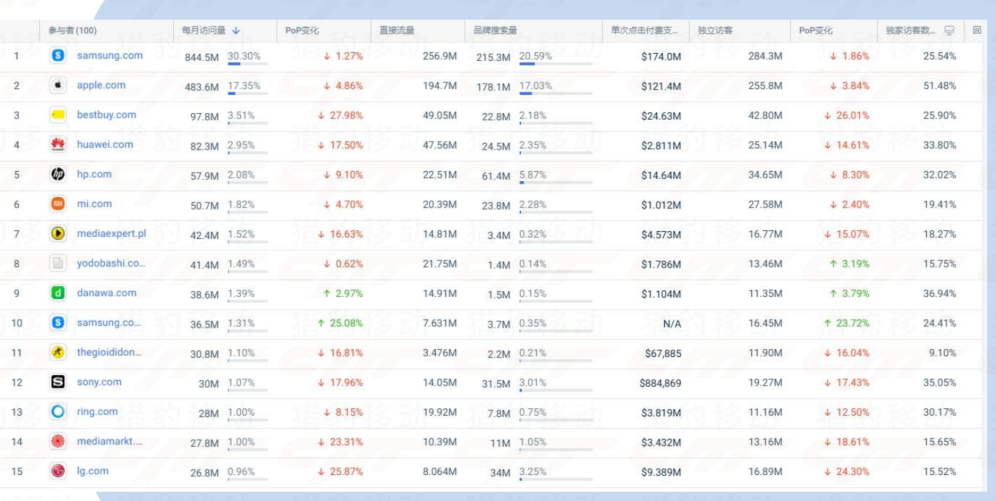The image size is (996, 501).
Task: Click the $174.0M PPC spend value
Action: tap(661, 57)
